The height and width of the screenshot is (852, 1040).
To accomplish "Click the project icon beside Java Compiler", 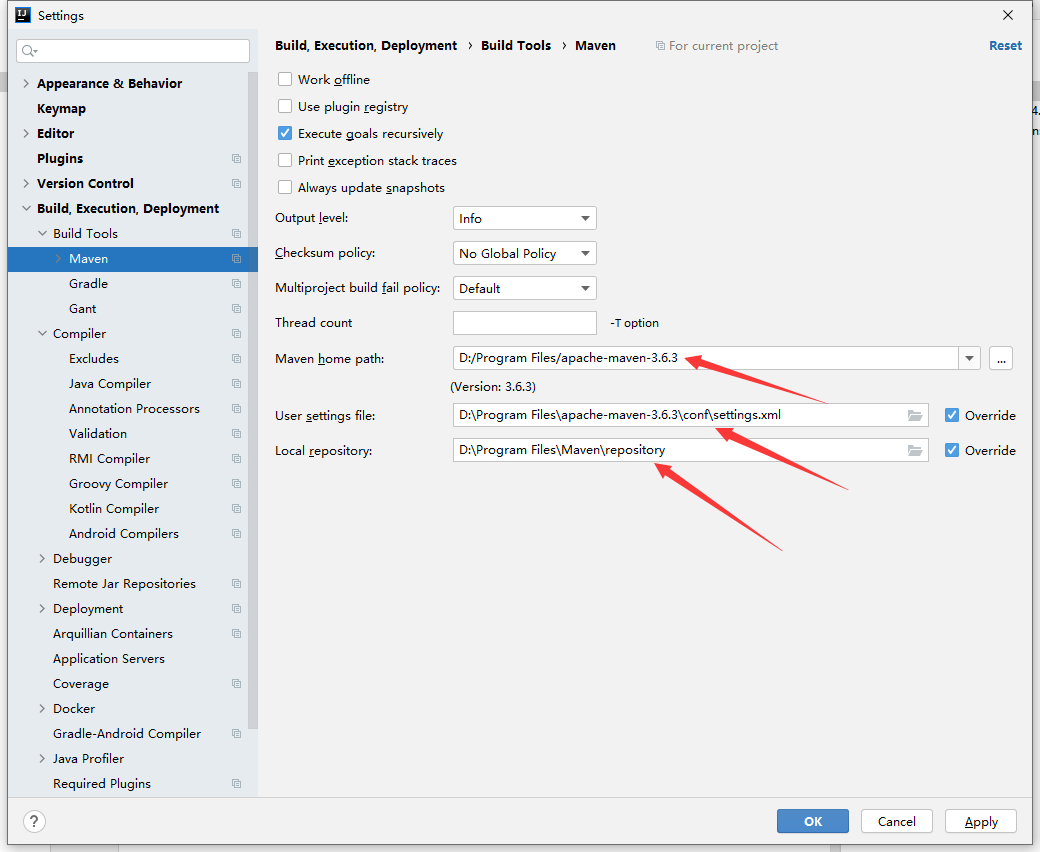I will click(236, 384).
